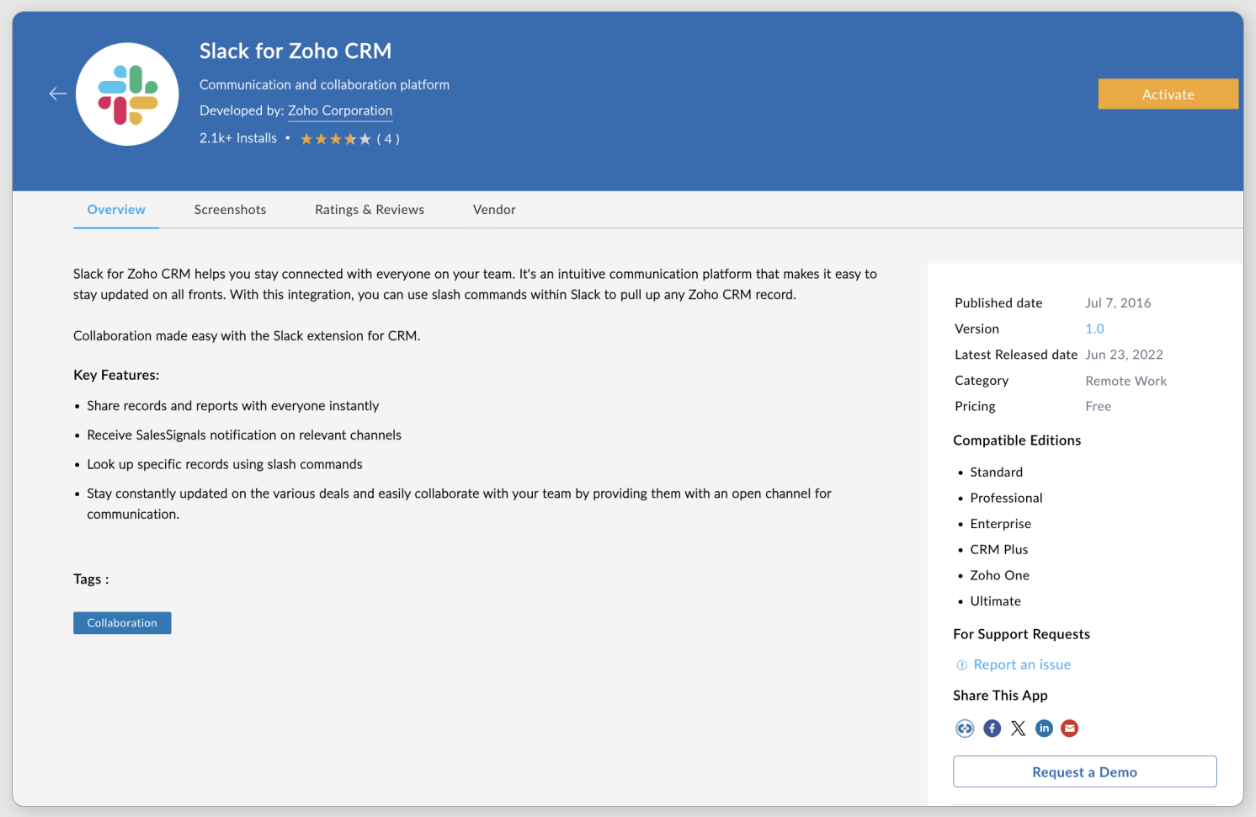Click Professional edition entry
The height and width of the screenshot is (817, 1256).
1006,498
